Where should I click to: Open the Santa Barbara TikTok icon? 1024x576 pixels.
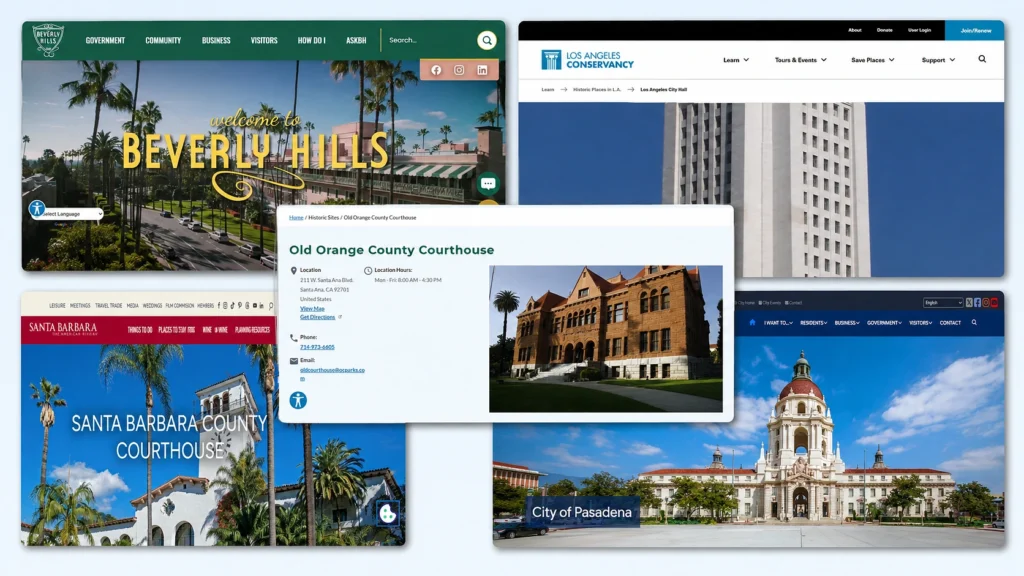[x=232, y=306]
